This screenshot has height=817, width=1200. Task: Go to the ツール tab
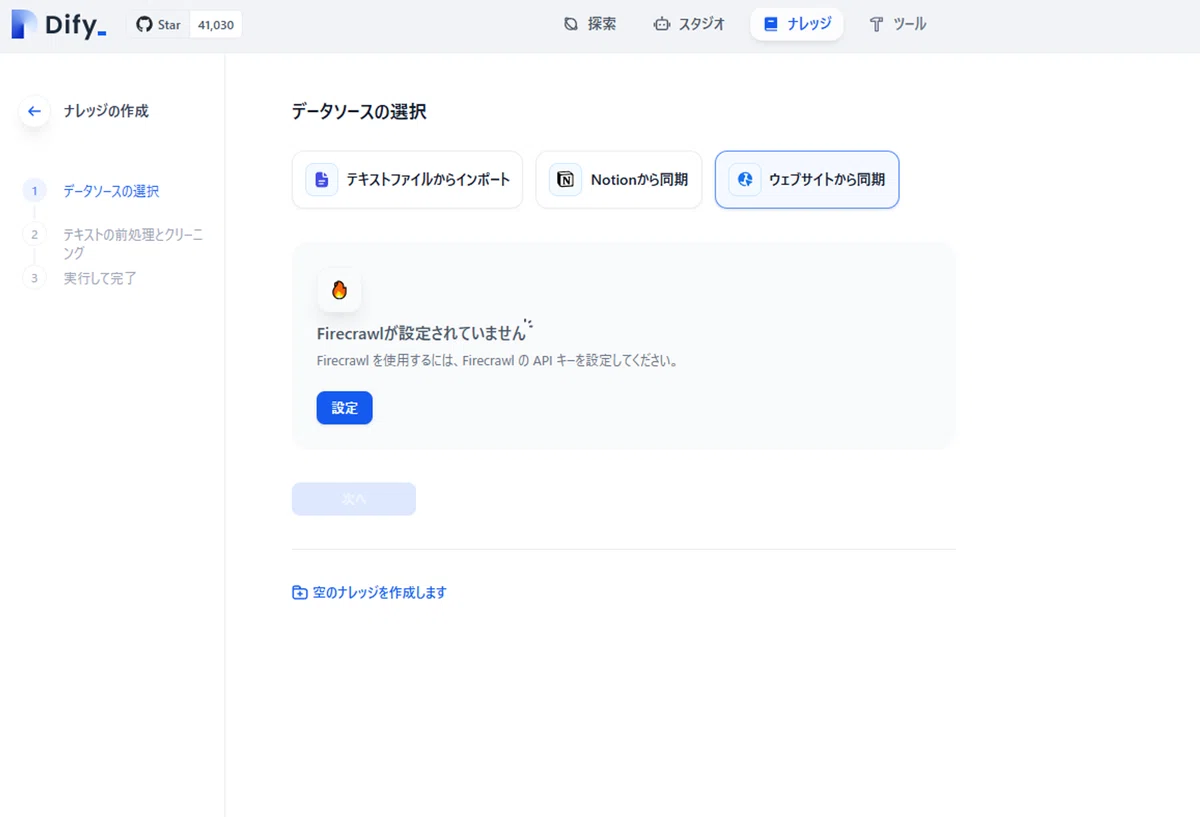[898, 24]
